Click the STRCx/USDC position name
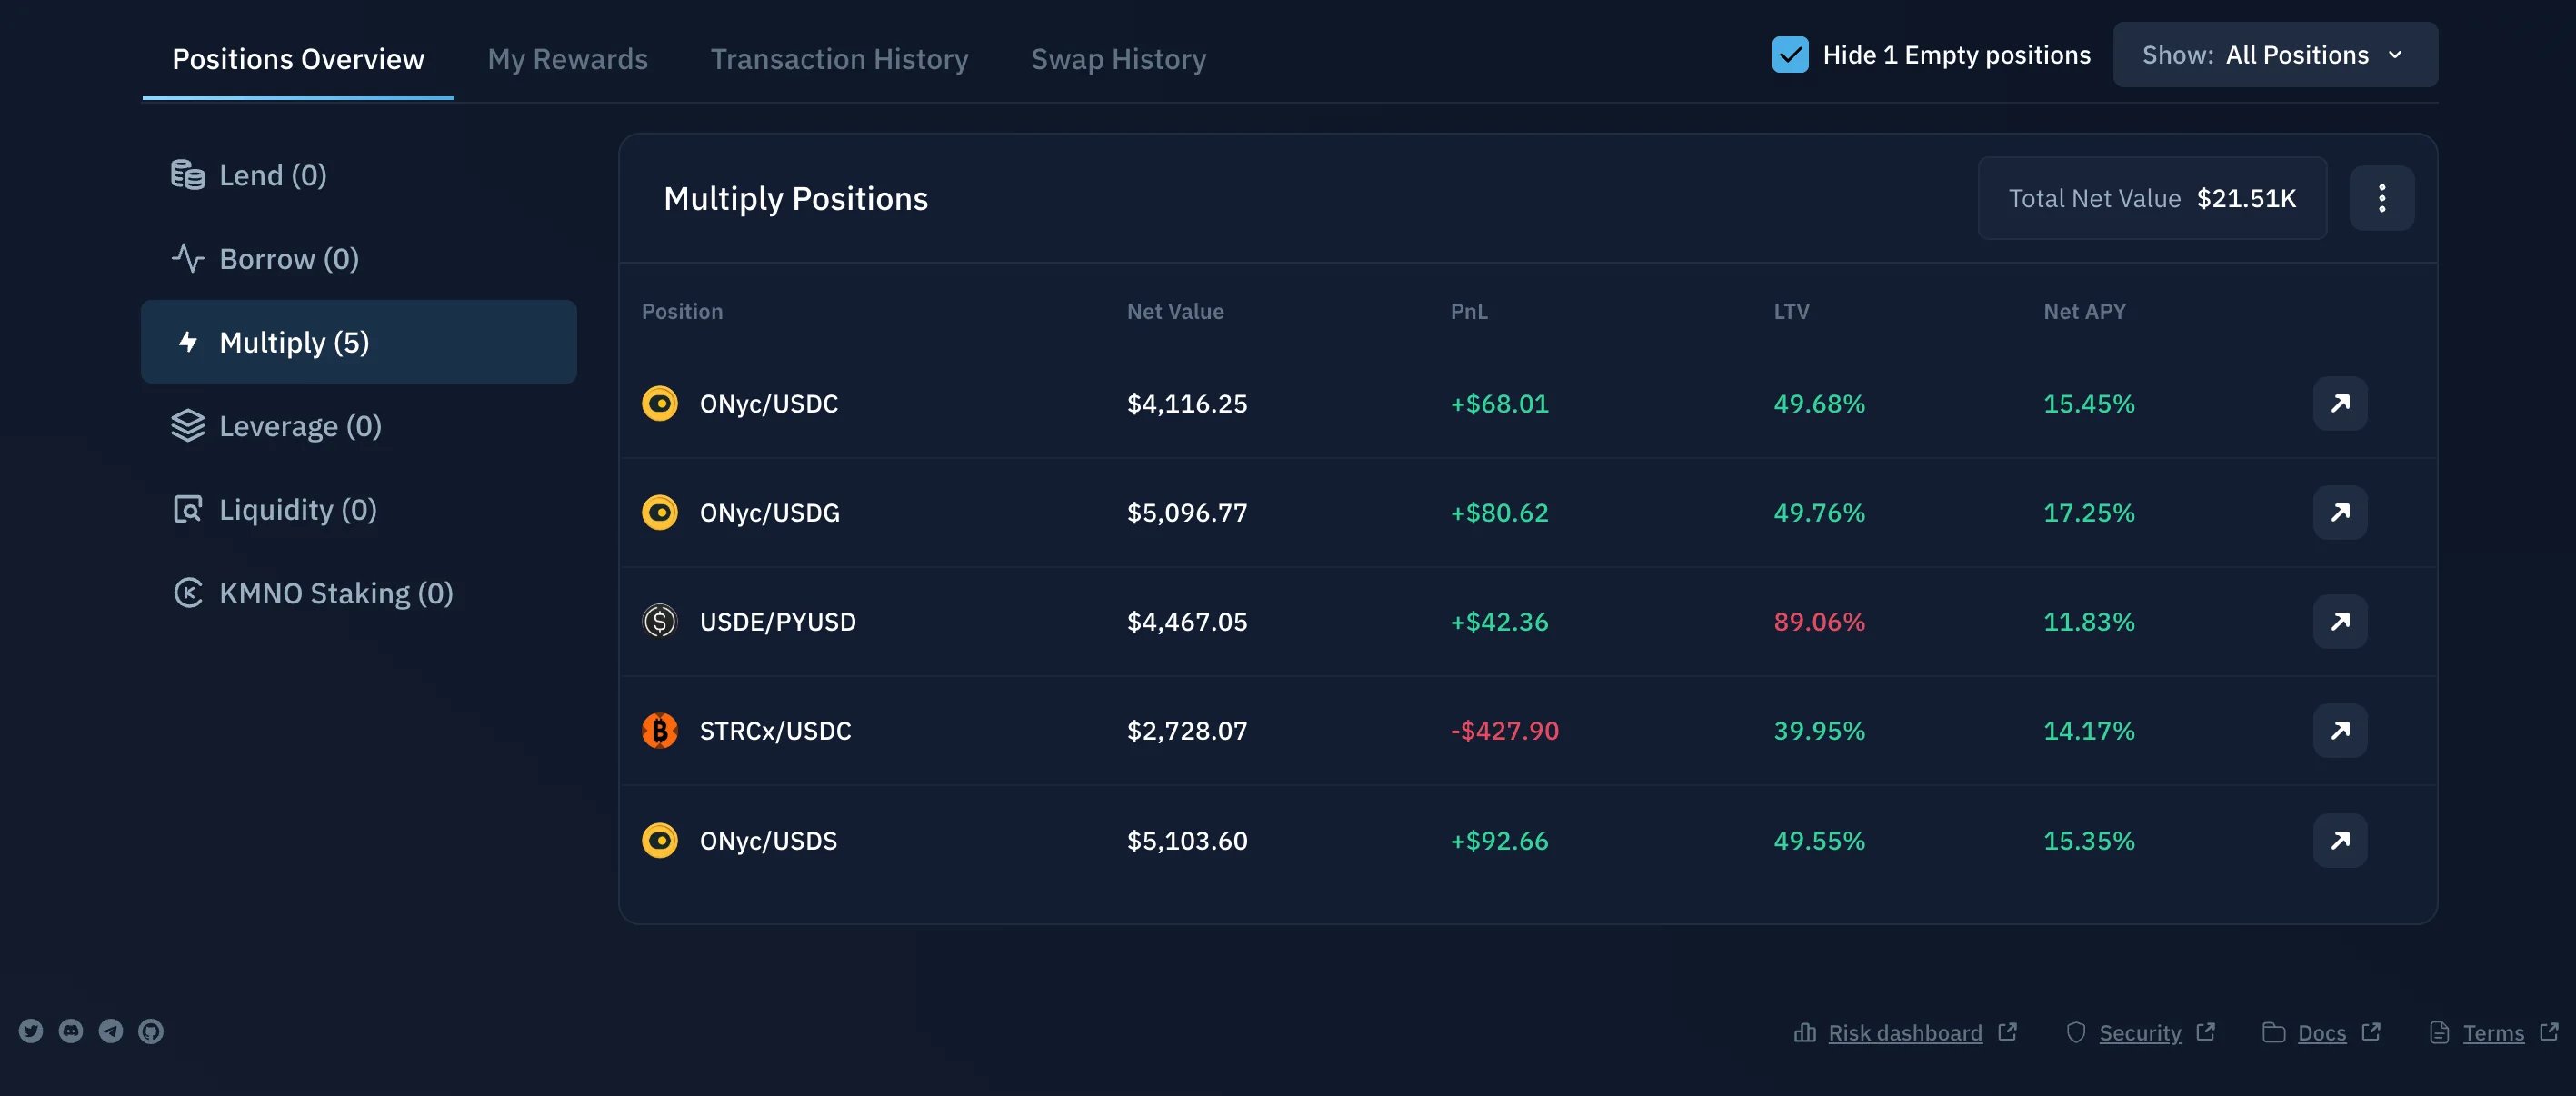 coord(775,730)
